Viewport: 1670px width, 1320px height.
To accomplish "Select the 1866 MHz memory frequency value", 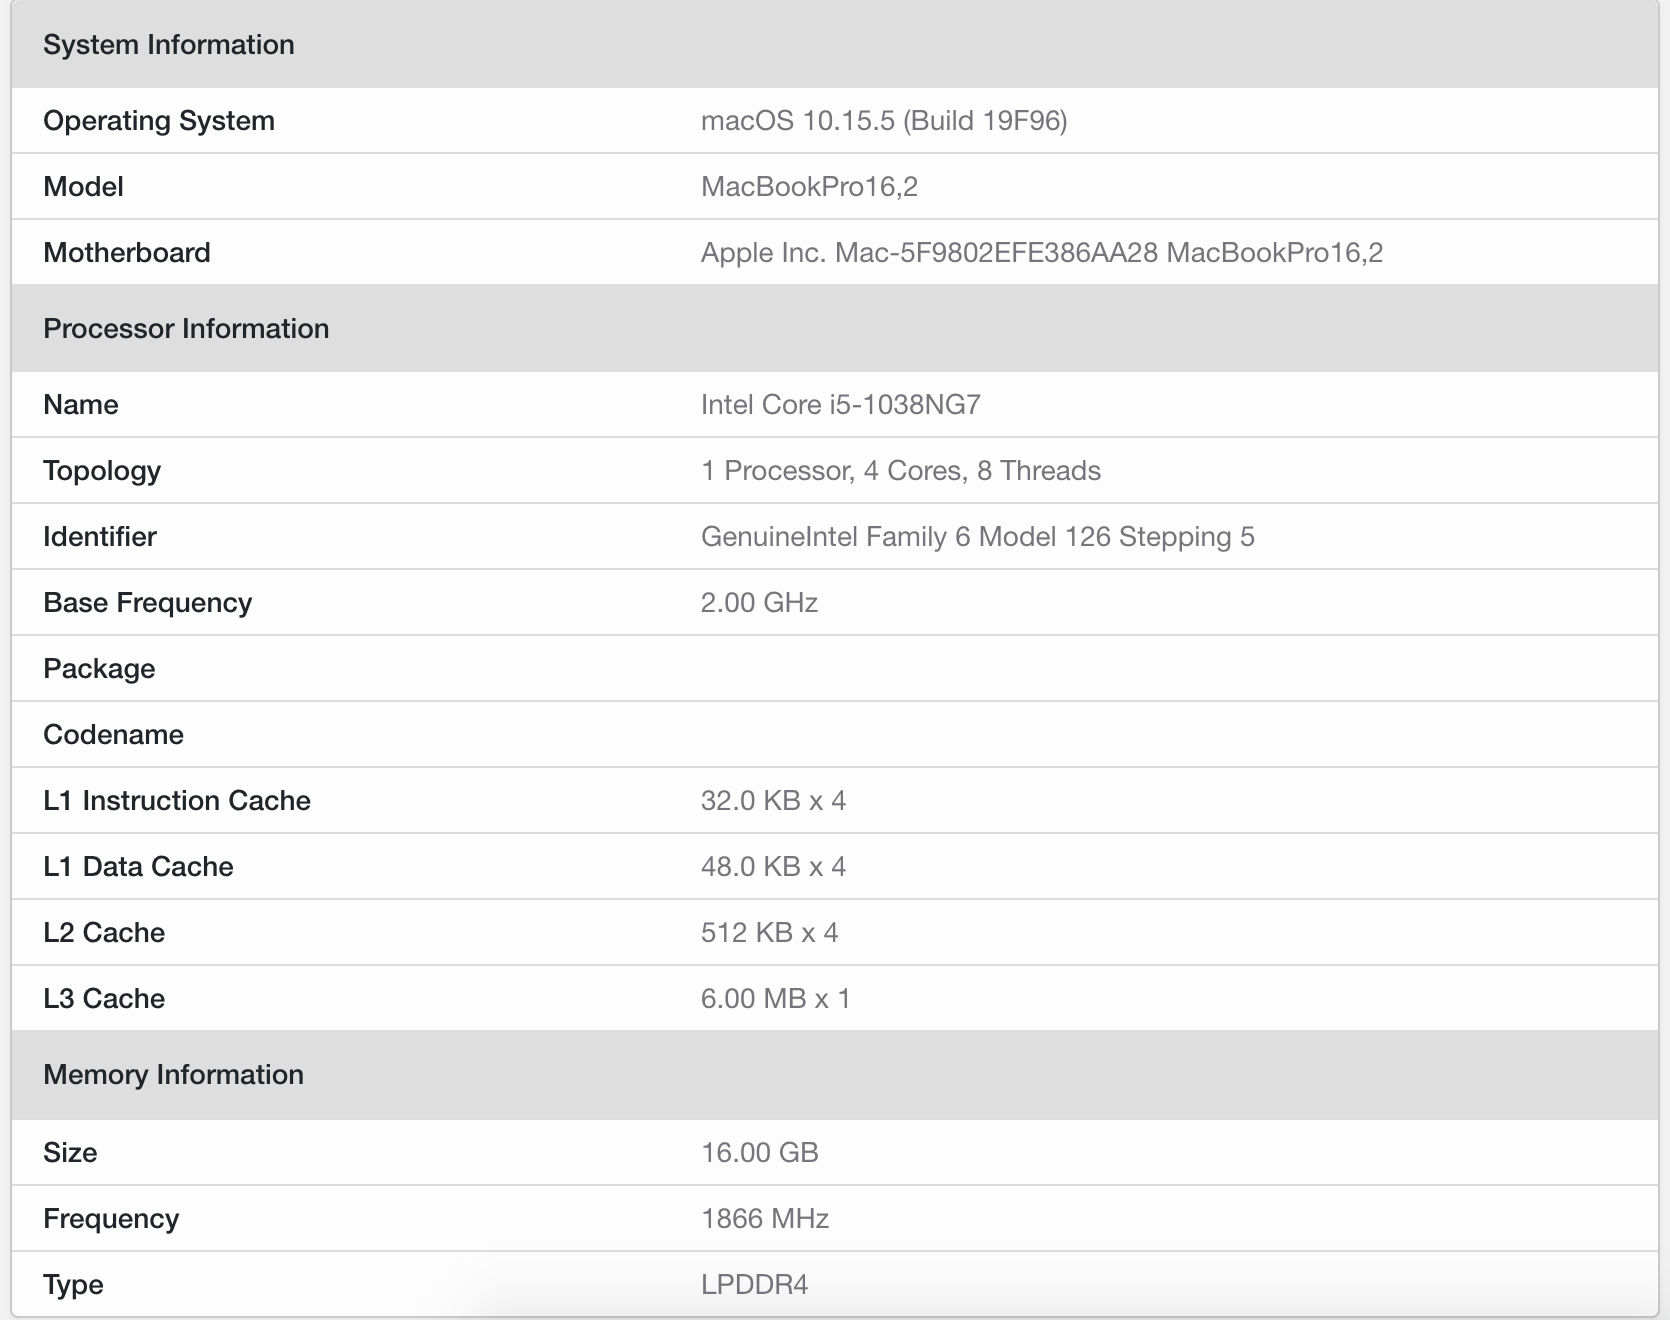I will (x=765, y=1219).
